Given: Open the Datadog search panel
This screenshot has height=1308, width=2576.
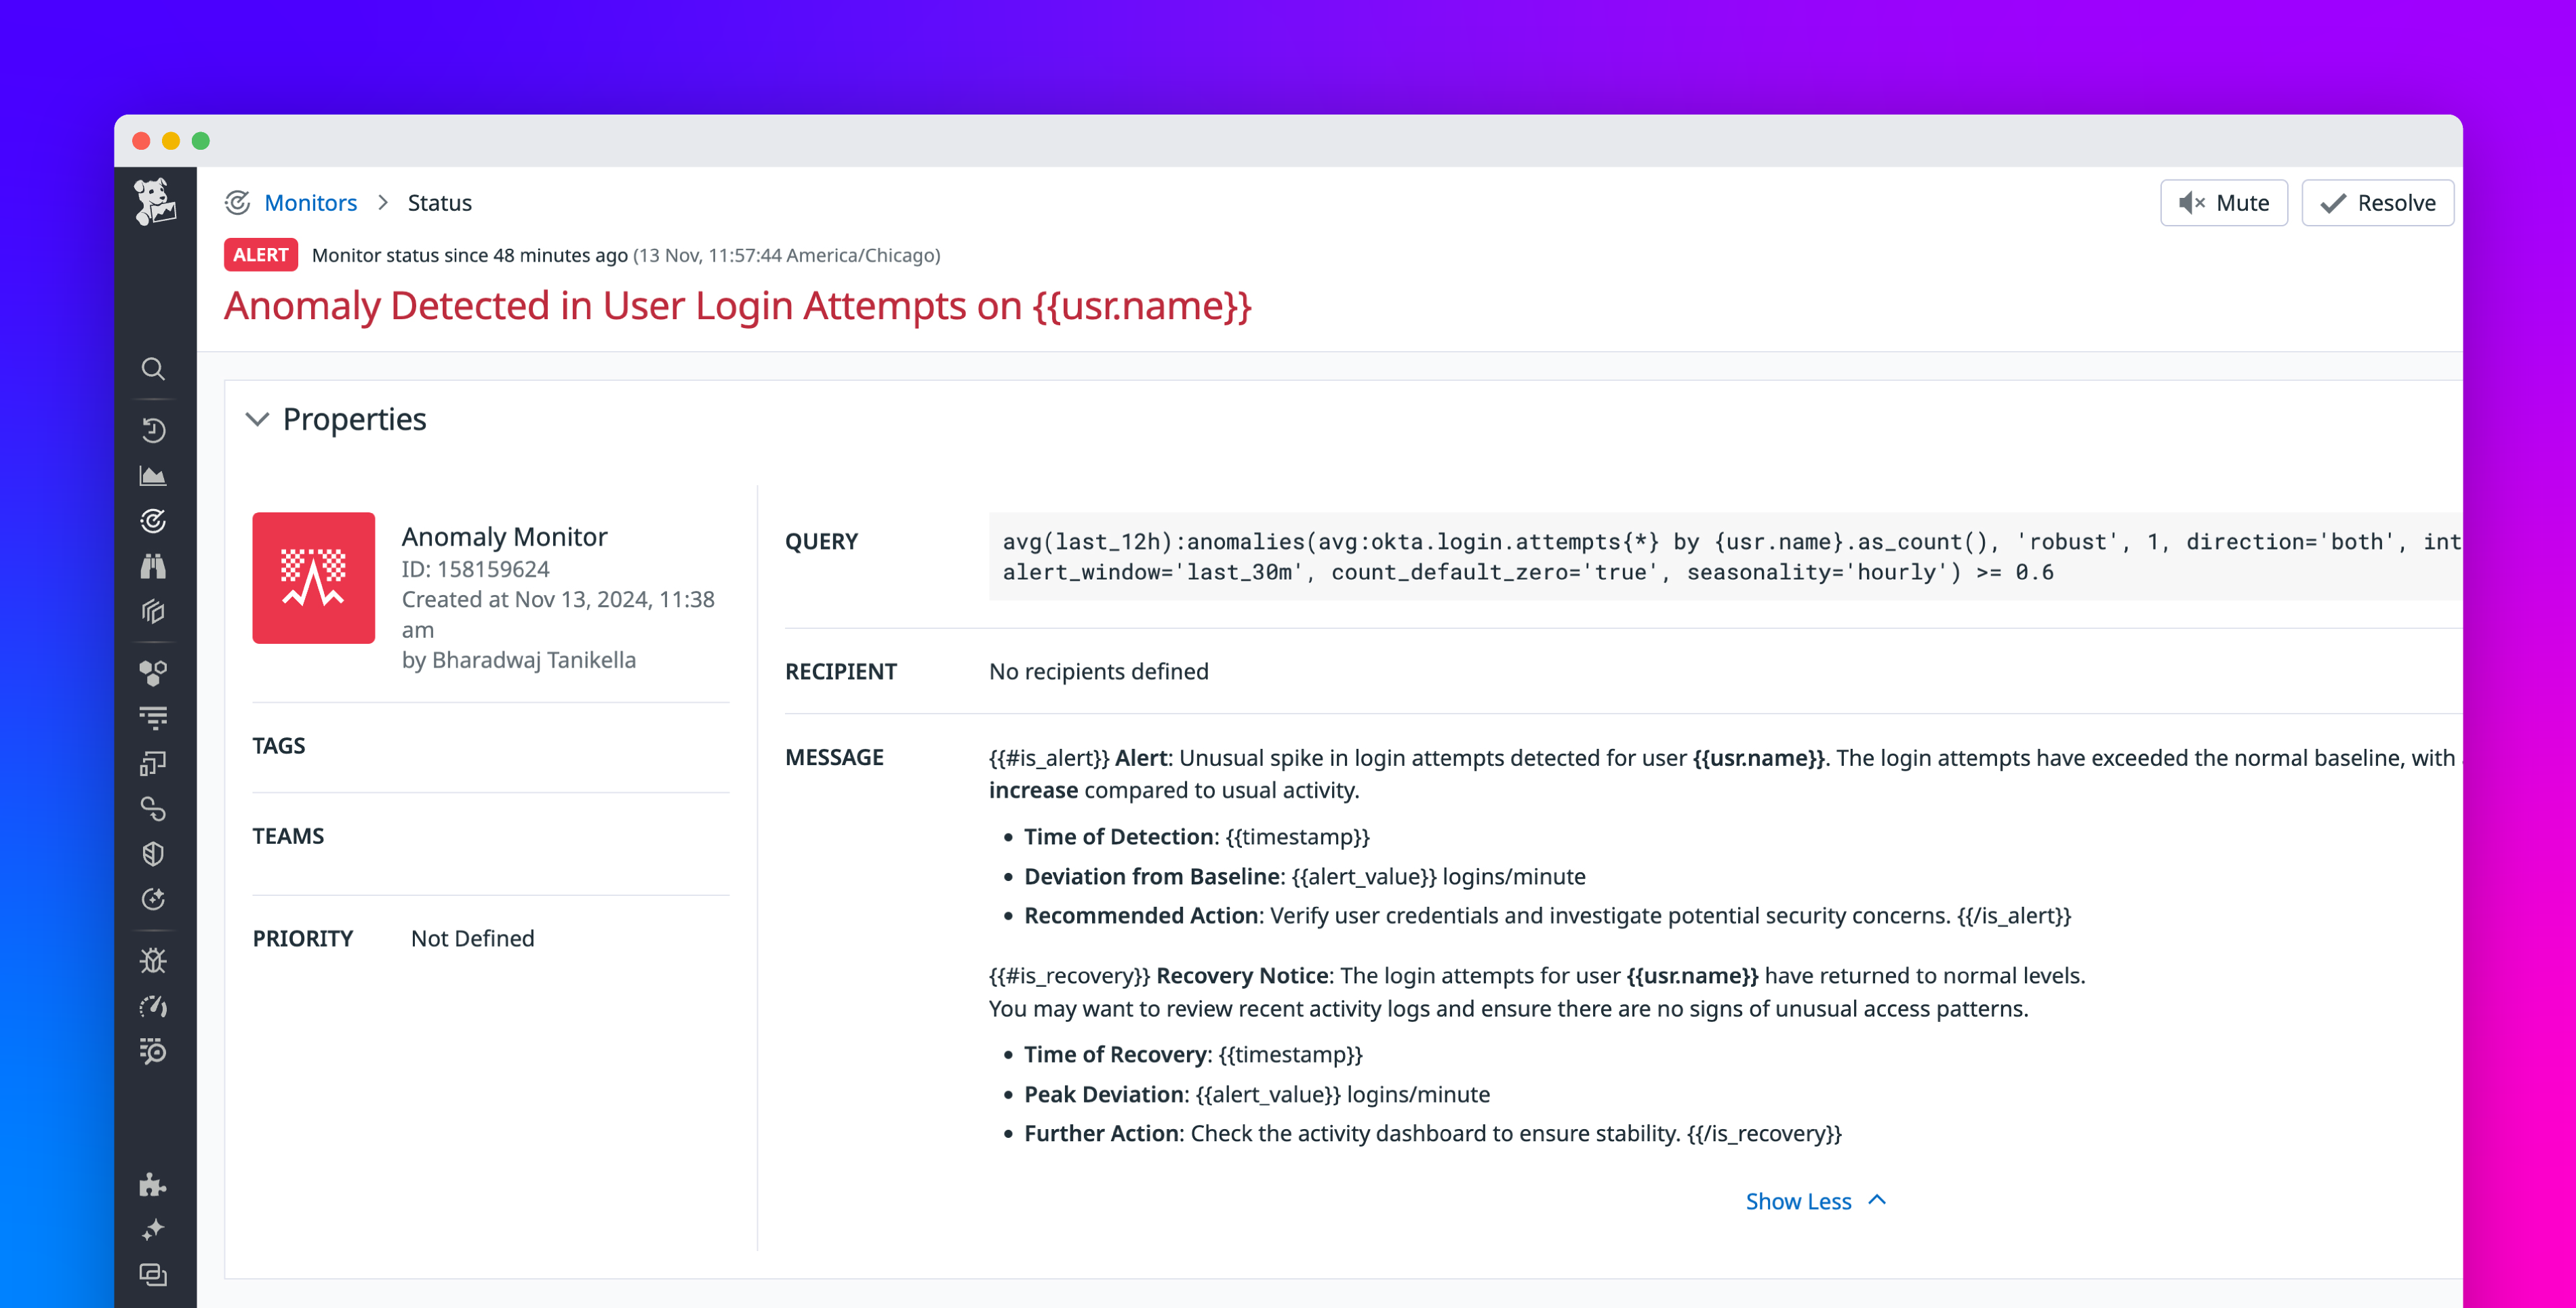Looking at the screenshot, I should [x=154, y=369].
